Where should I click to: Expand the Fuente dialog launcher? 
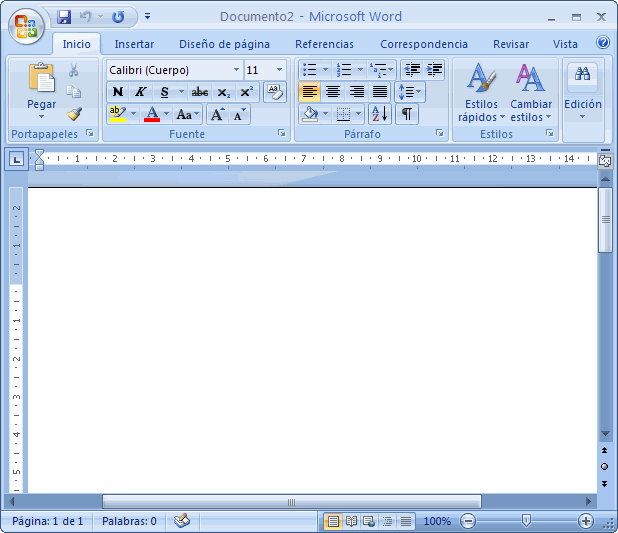pos(281,133)
